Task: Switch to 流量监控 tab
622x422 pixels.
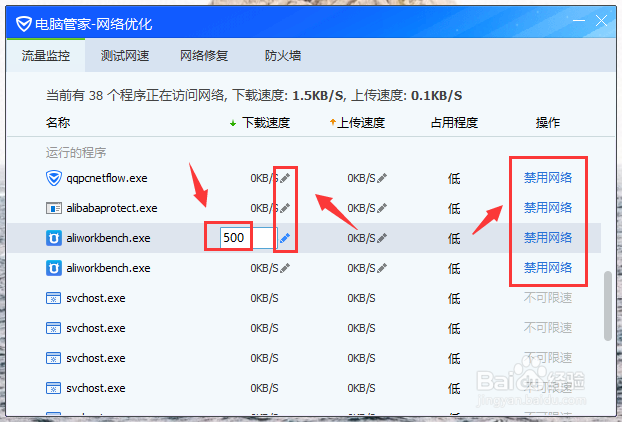Action: point(46,56)
